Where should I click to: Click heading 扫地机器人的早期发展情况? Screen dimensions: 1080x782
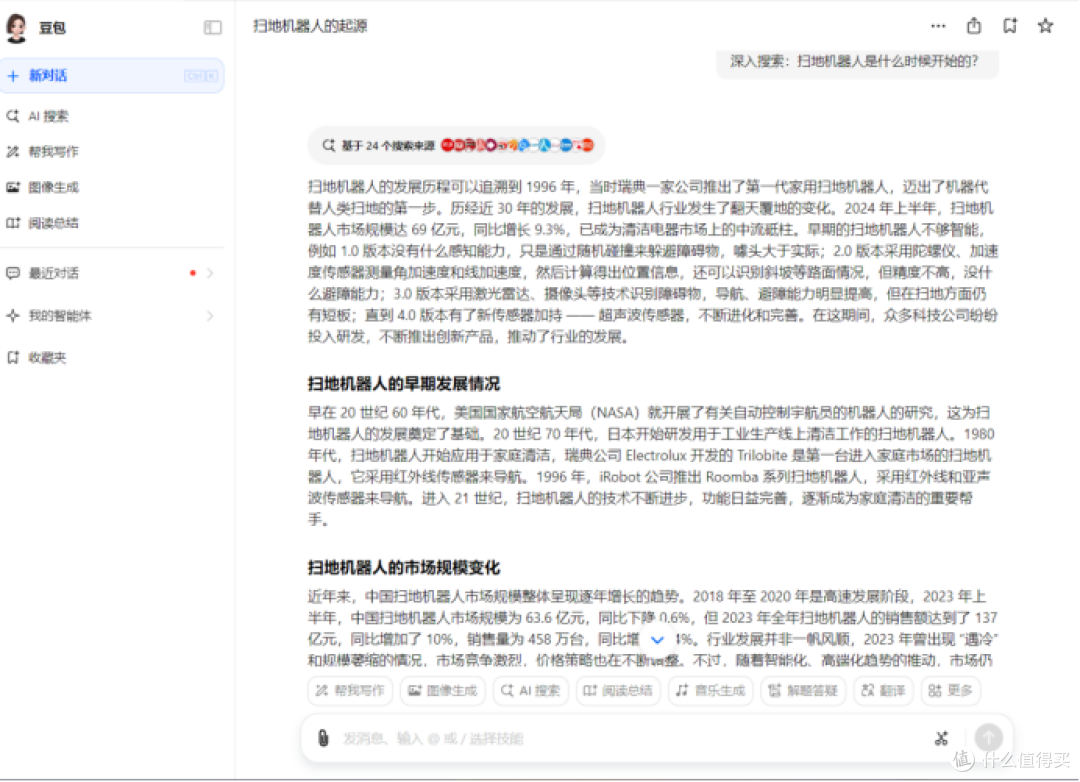coord(404,384)
